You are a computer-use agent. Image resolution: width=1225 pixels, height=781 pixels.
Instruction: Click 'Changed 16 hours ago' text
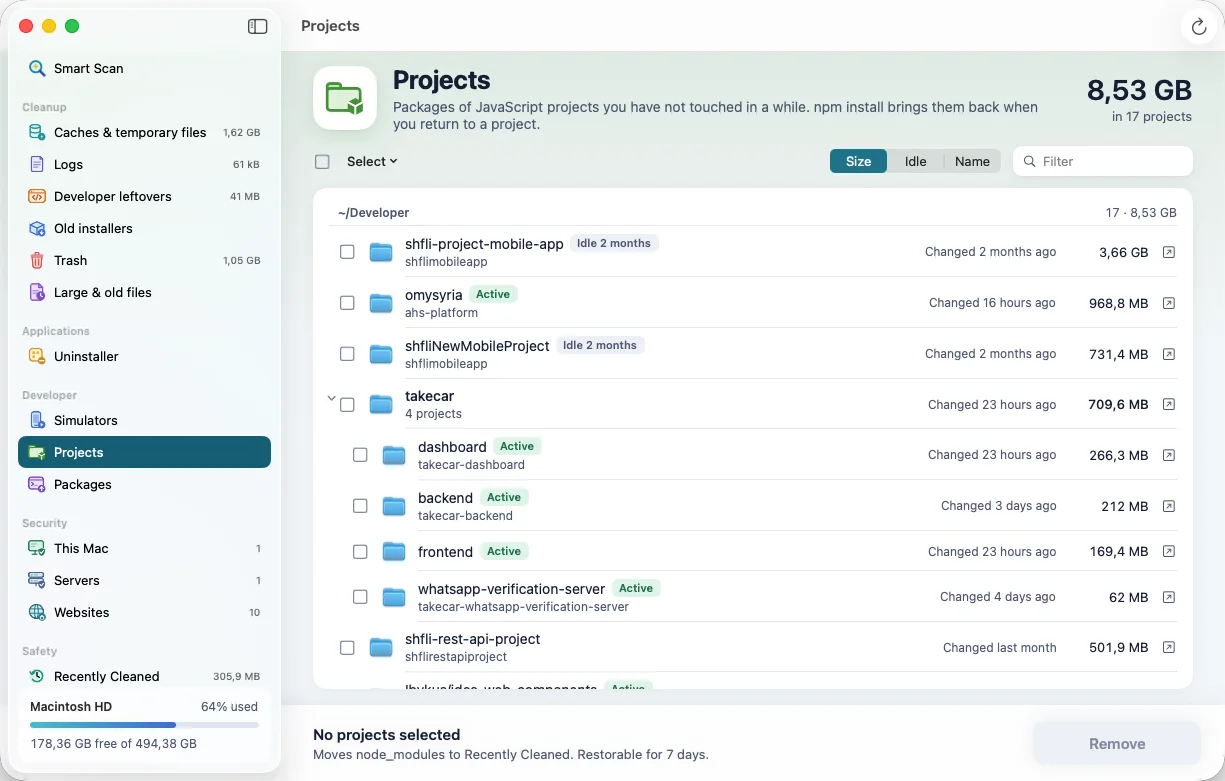tap(992, 303)
